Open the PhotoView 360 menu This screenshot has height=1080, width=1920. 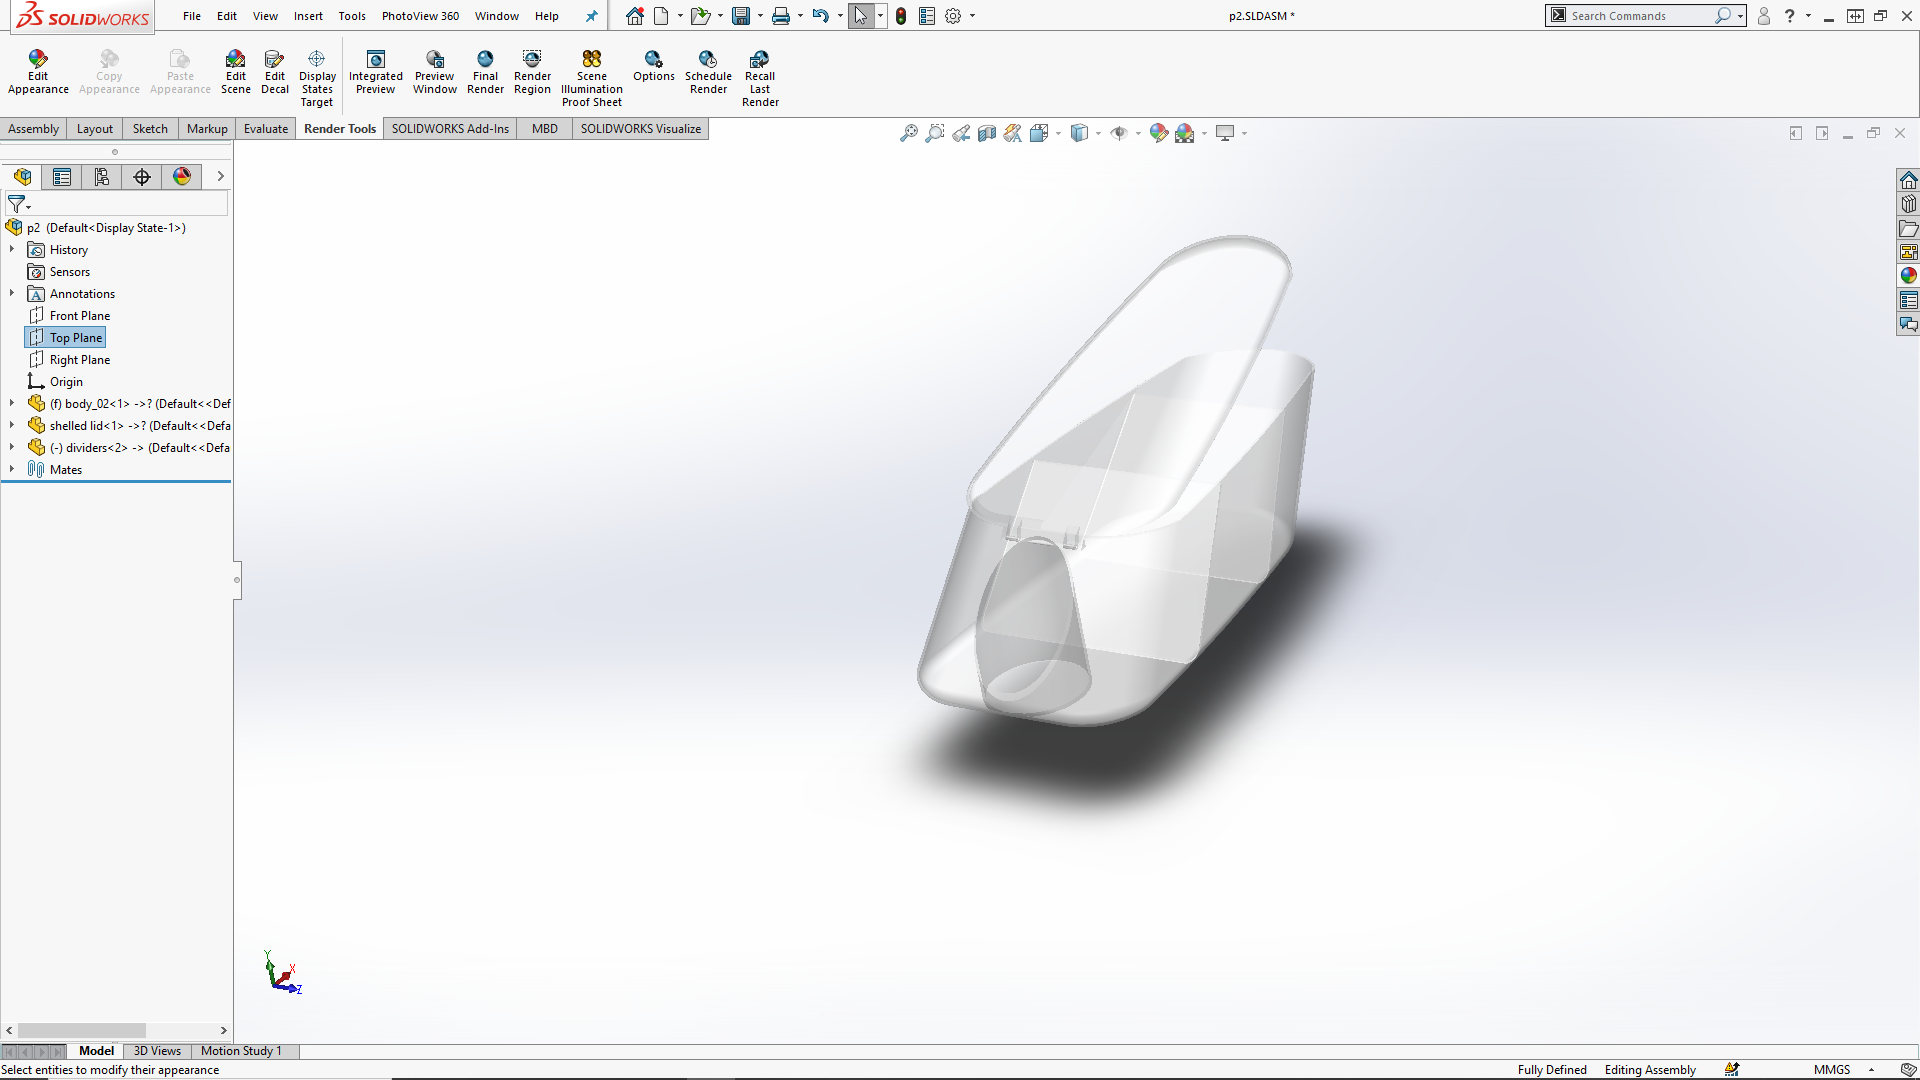[420, 16]
